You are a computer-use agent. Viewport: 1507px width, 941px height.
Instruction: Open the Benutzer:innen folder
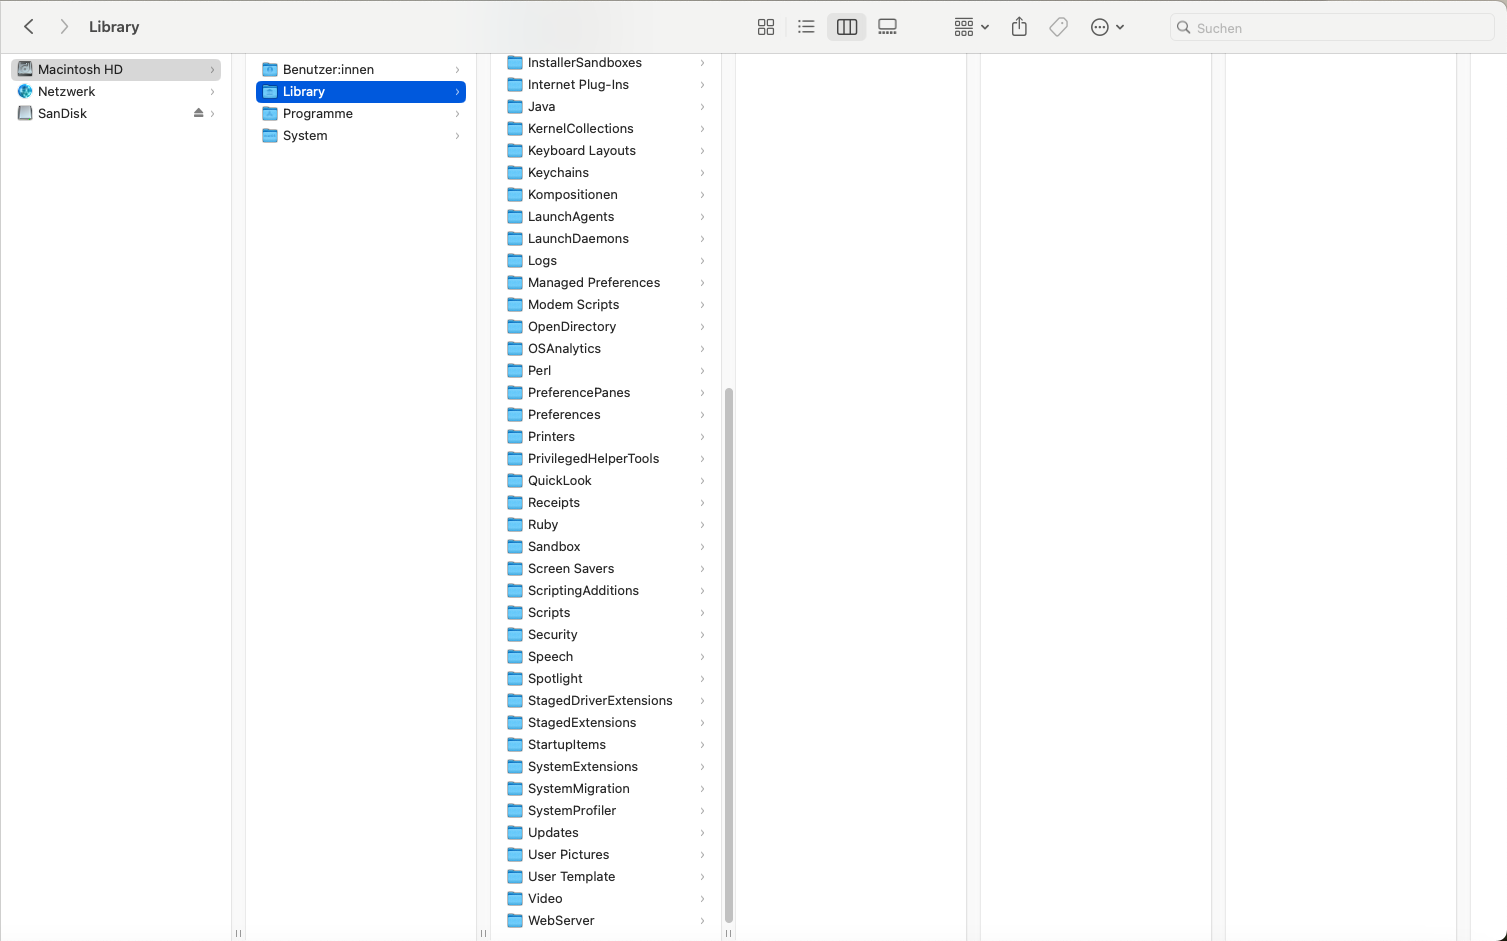(x=361, y=69)
